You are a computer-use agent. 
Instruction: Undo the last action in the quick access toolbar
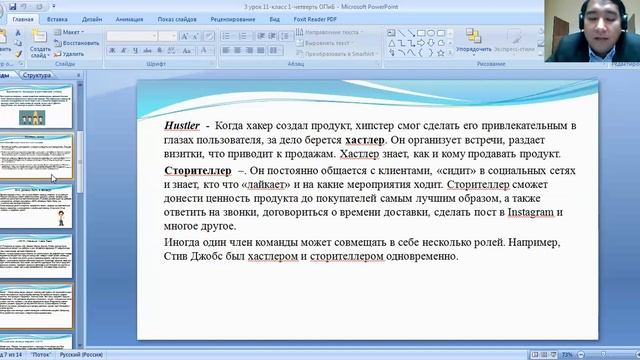pos(24,7)
